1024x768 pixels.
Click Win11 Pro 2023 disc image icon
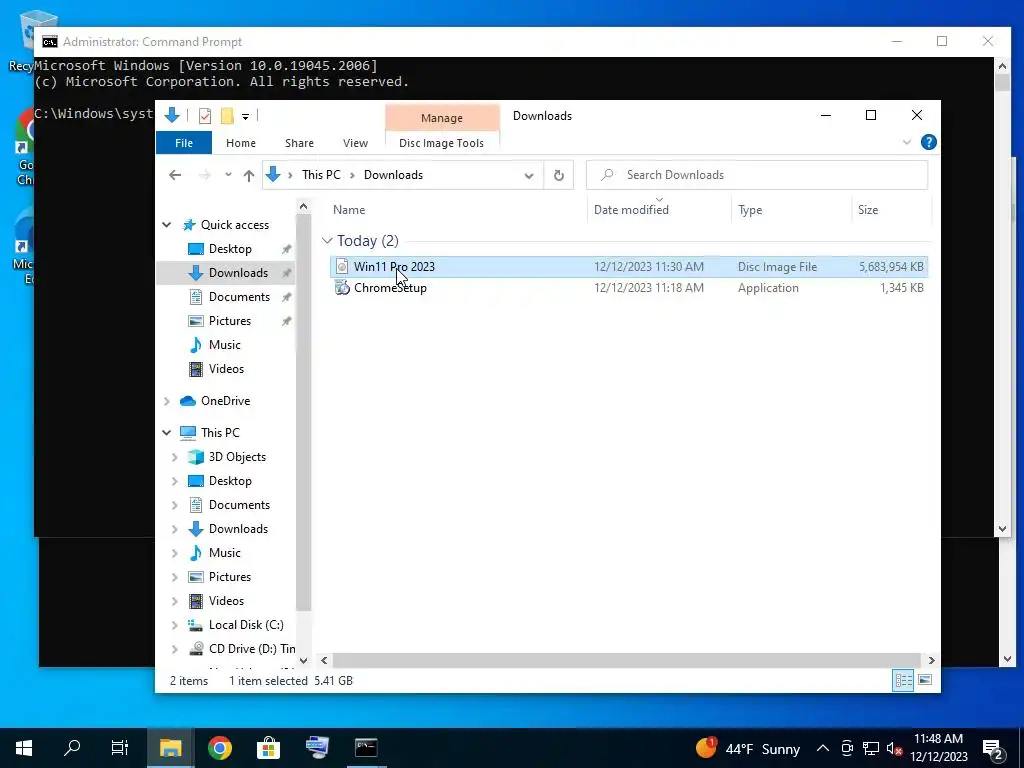pyautogui.click(x=342, y=266)
